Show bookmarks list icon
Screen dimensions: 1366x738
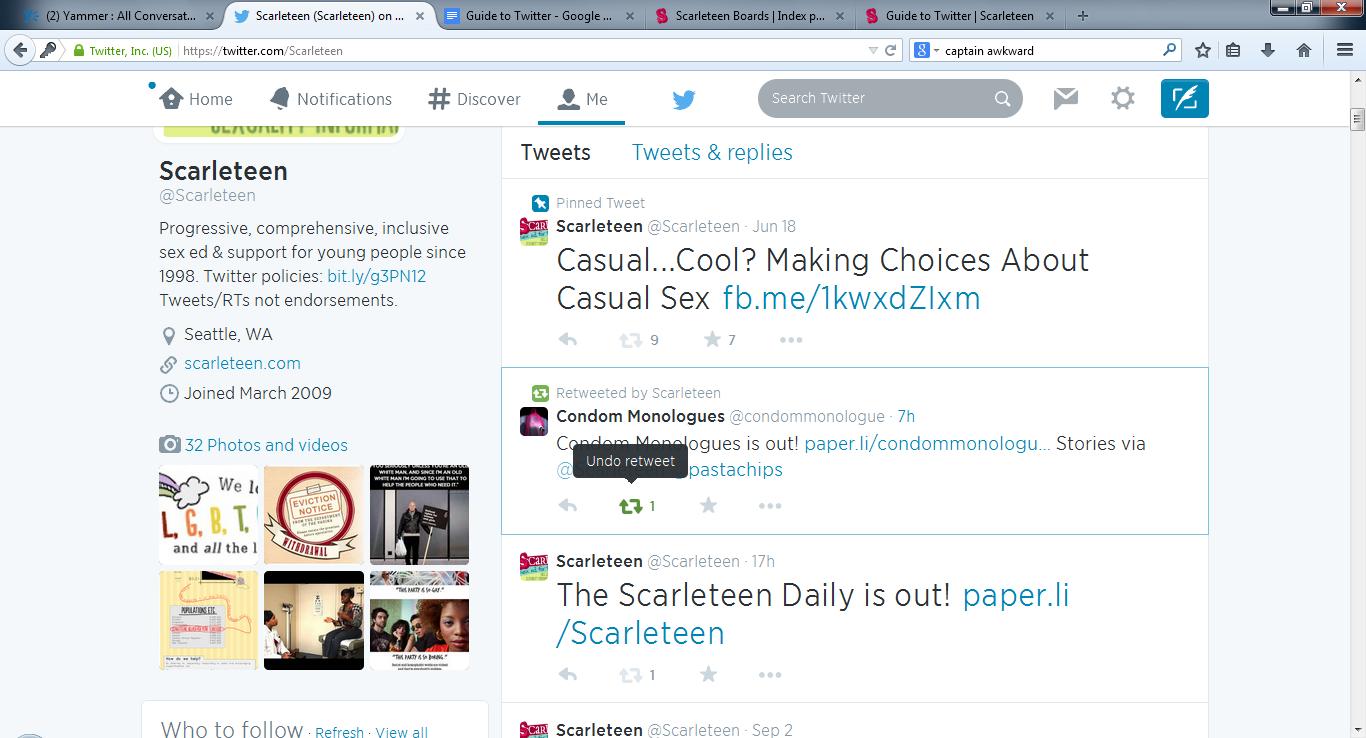(x=1234, y=50)
